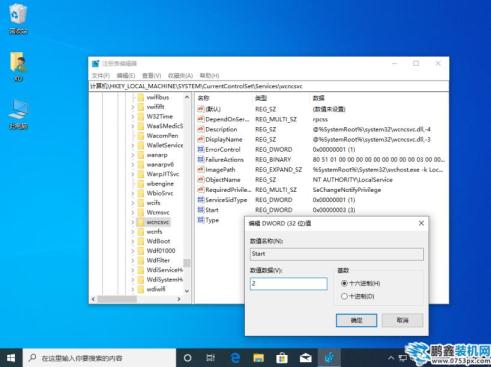Click the Cortana circle icon
The image size is (491, 367).
(188, 358)
